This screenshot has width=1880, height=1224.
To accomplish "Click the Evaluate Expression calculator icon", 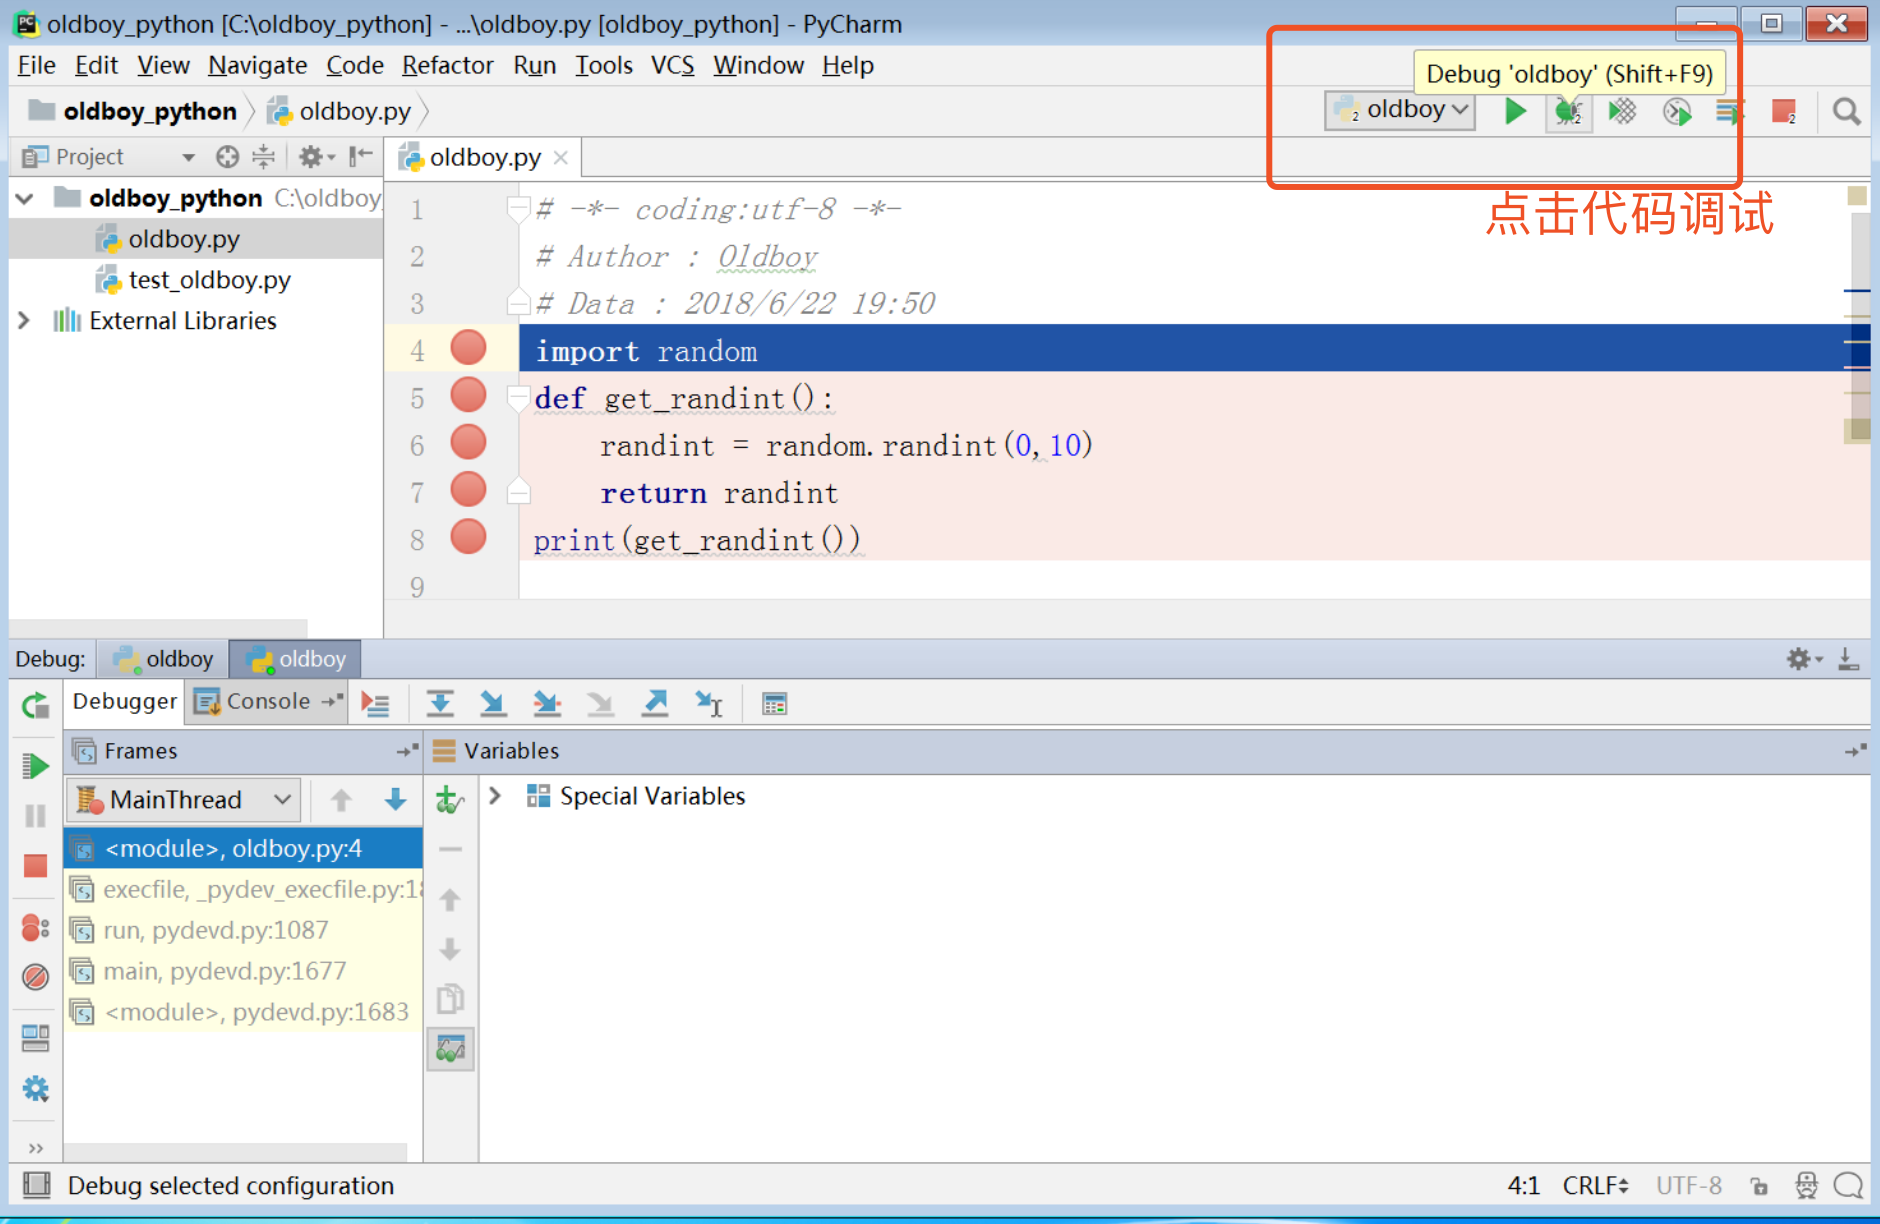I will coord(775,704).
